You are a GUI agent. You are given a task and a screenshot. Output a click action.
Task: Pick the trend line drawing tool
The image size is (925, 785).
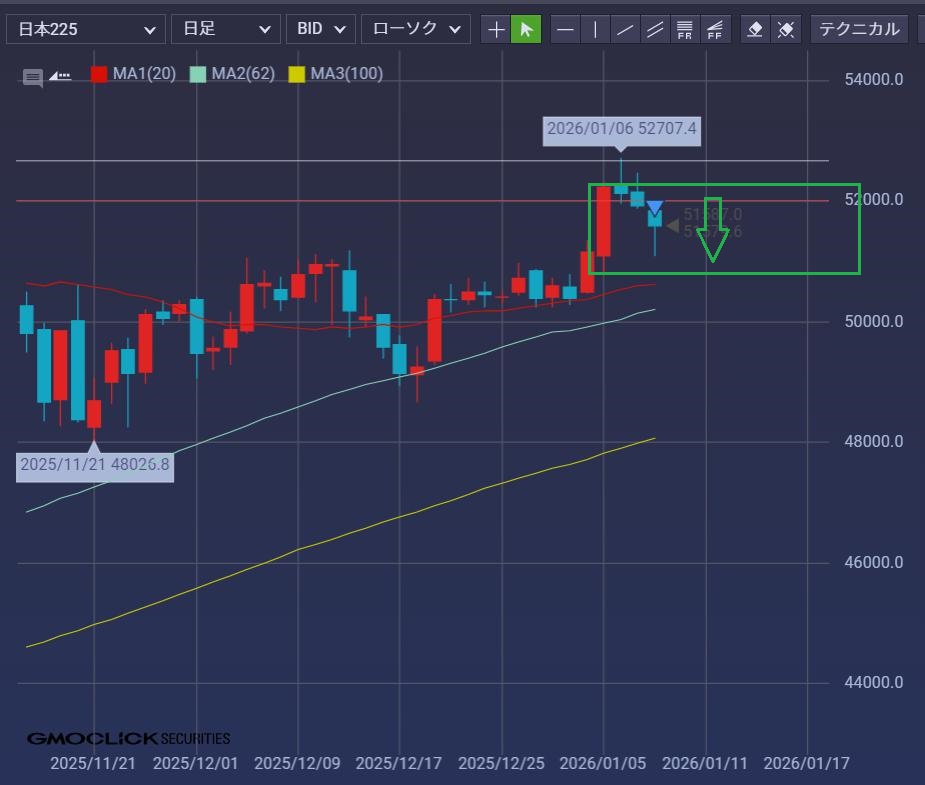(x=625, y=29)
